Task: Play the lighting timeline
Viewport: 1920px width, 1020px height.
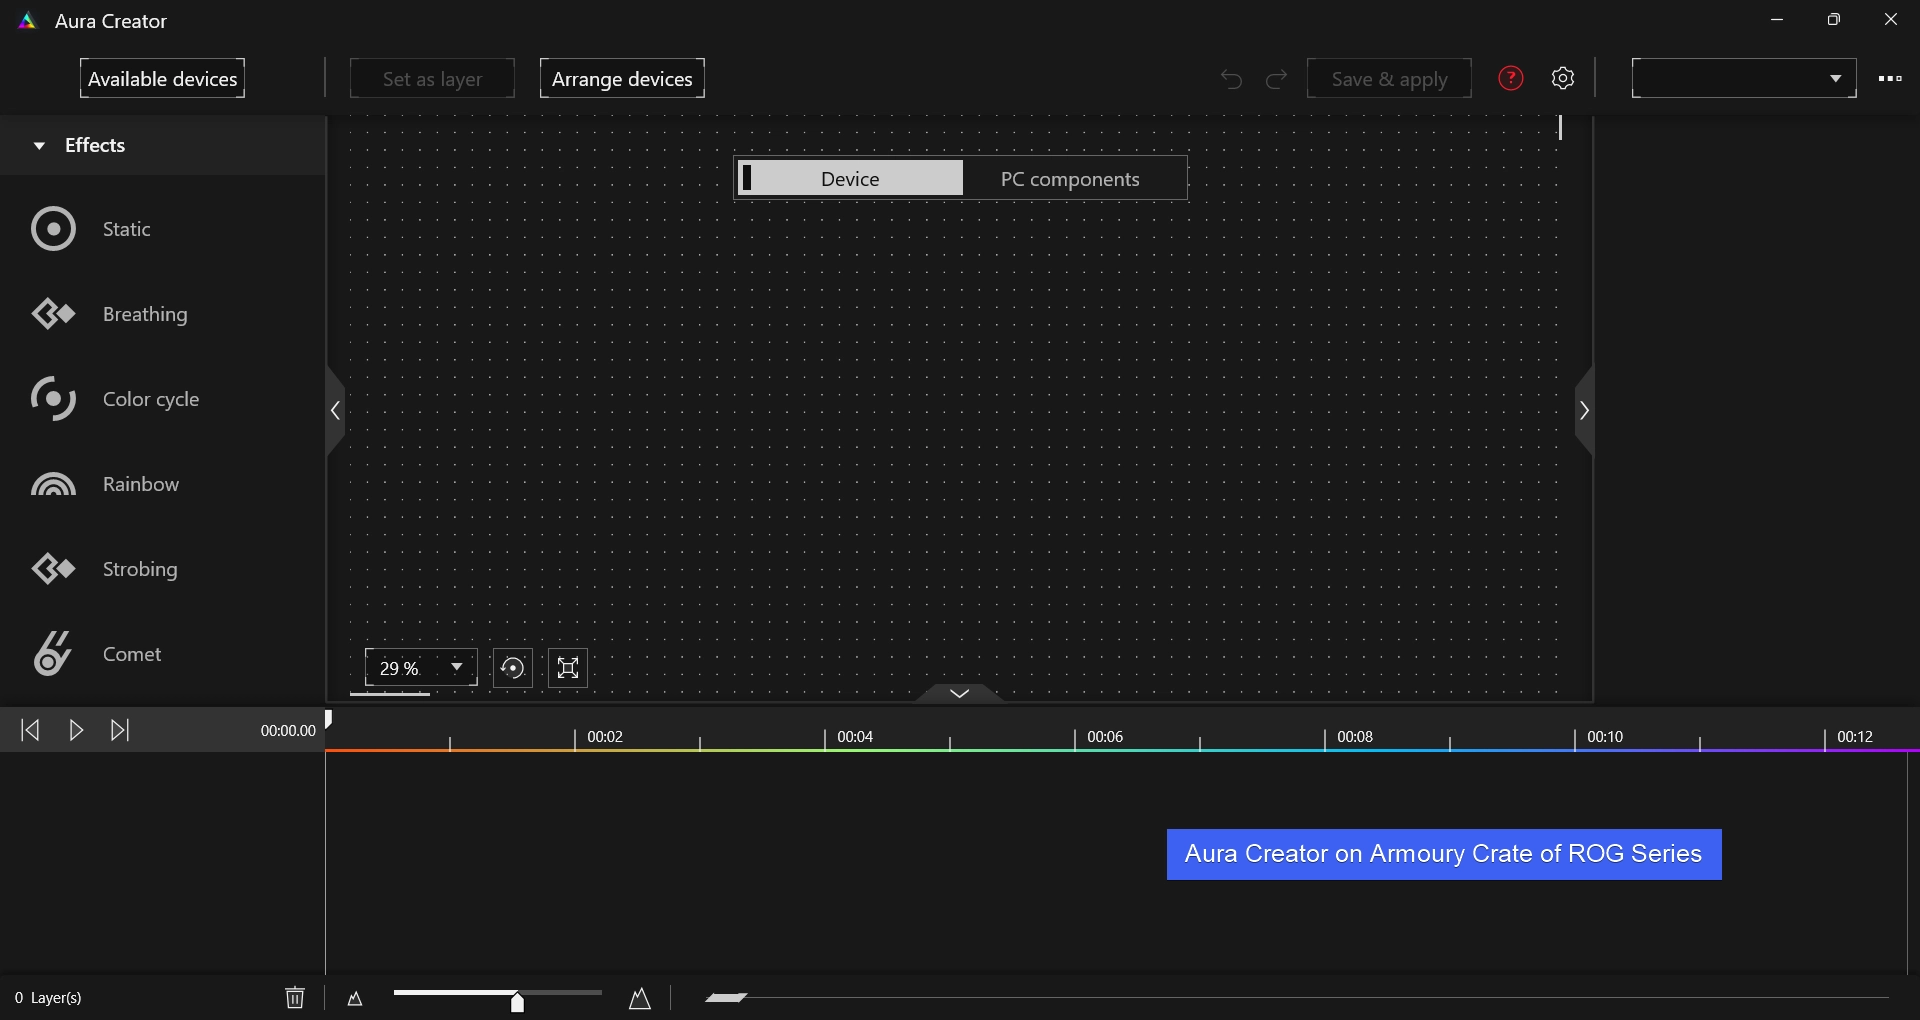Action: (76, 730)
